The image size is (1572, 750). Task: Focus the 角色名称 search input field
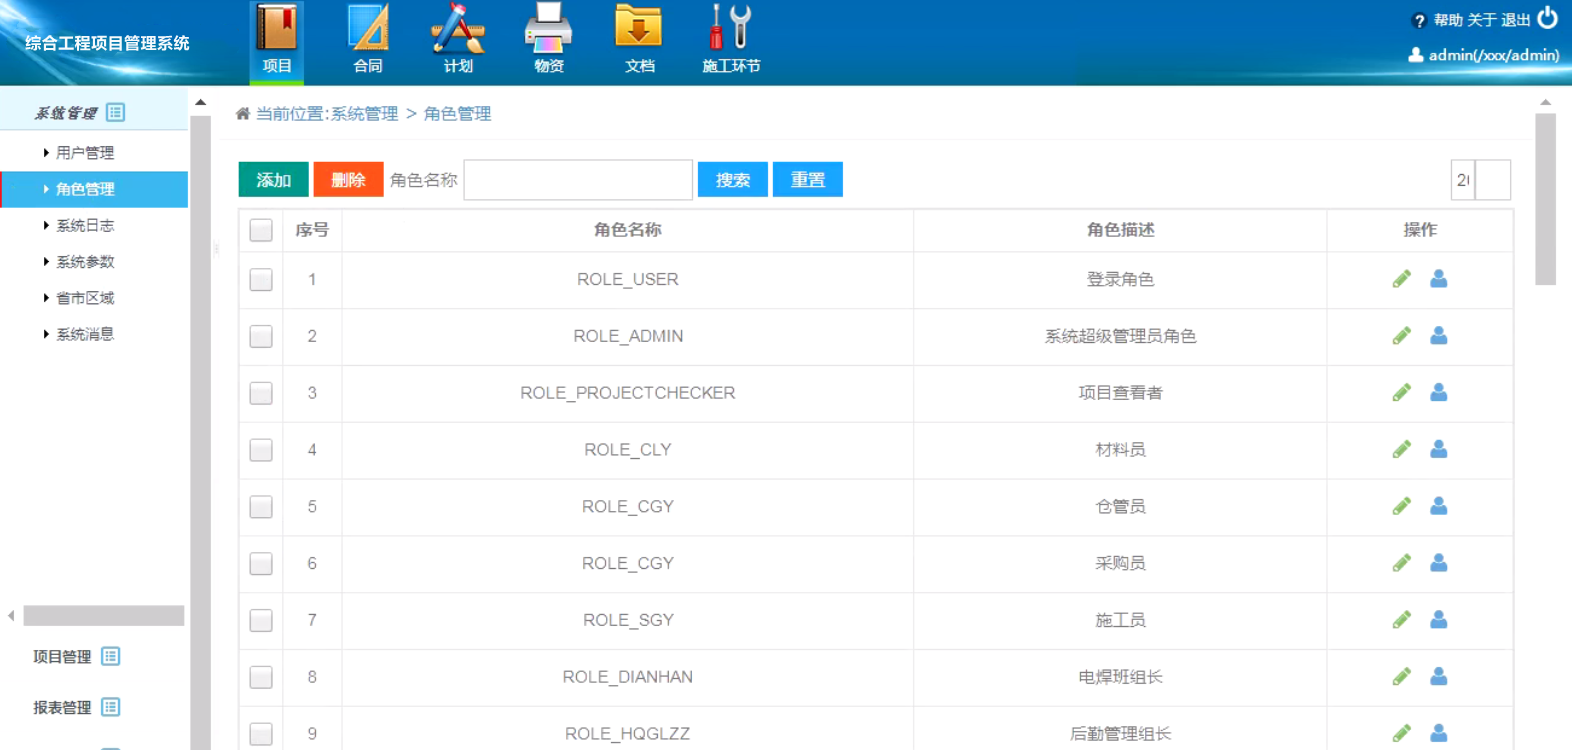(578, 180)
